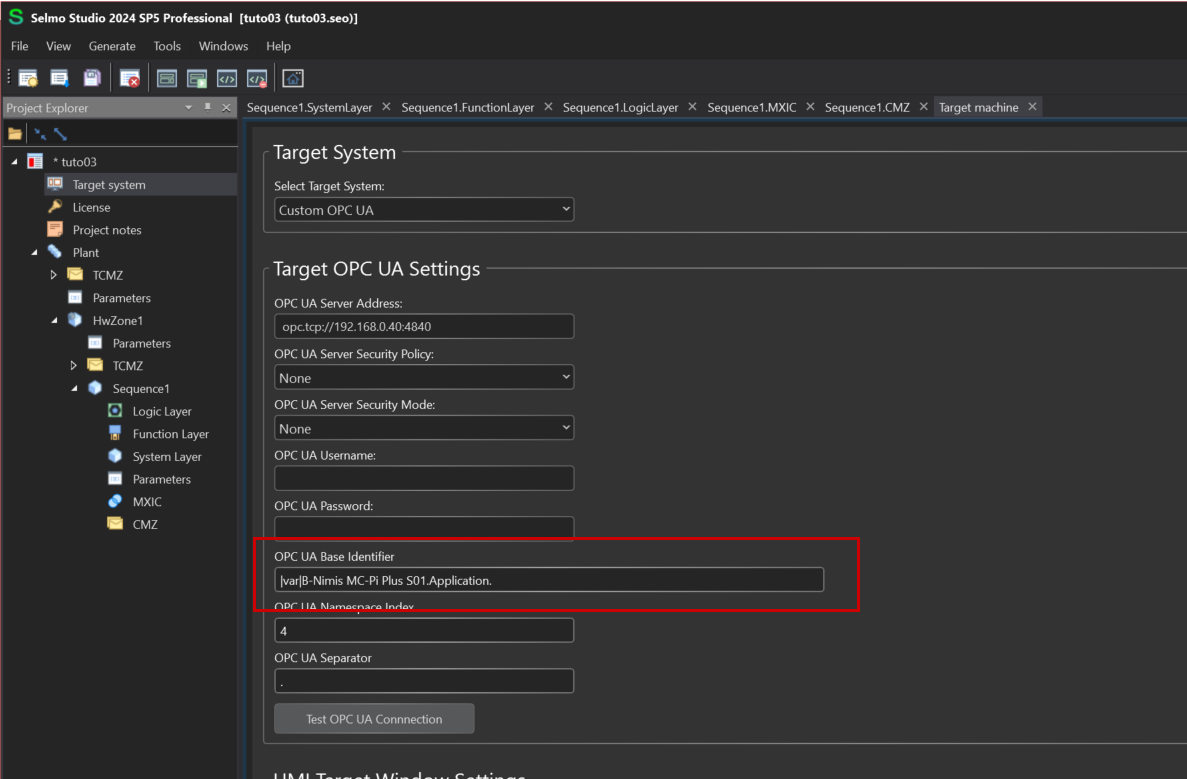Click the OPC UA Namespace Index field
1187x779 pixels.
[424, 631]
